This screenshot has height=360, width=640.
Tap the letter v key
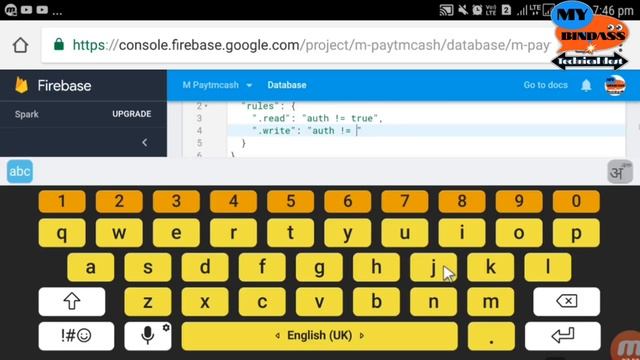point(319,302)
